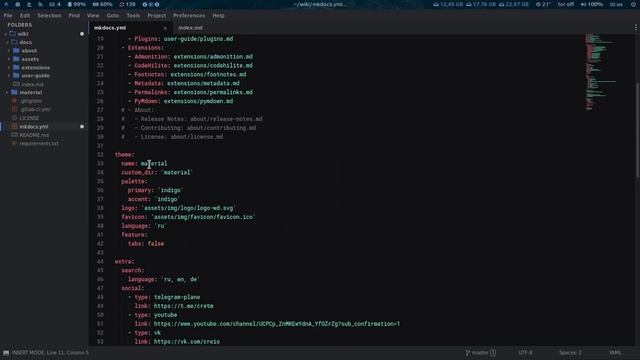Open README.md in the sidebar

pyautogui.click(x=34, y=135)
